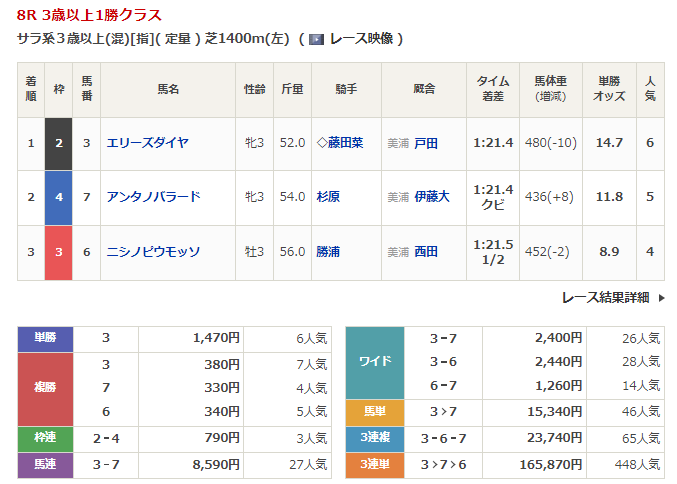Image resolution: width=677 pixels, height=484 pixels.
Task: Click the 単勝 payout label
Action: coord(45,338)
